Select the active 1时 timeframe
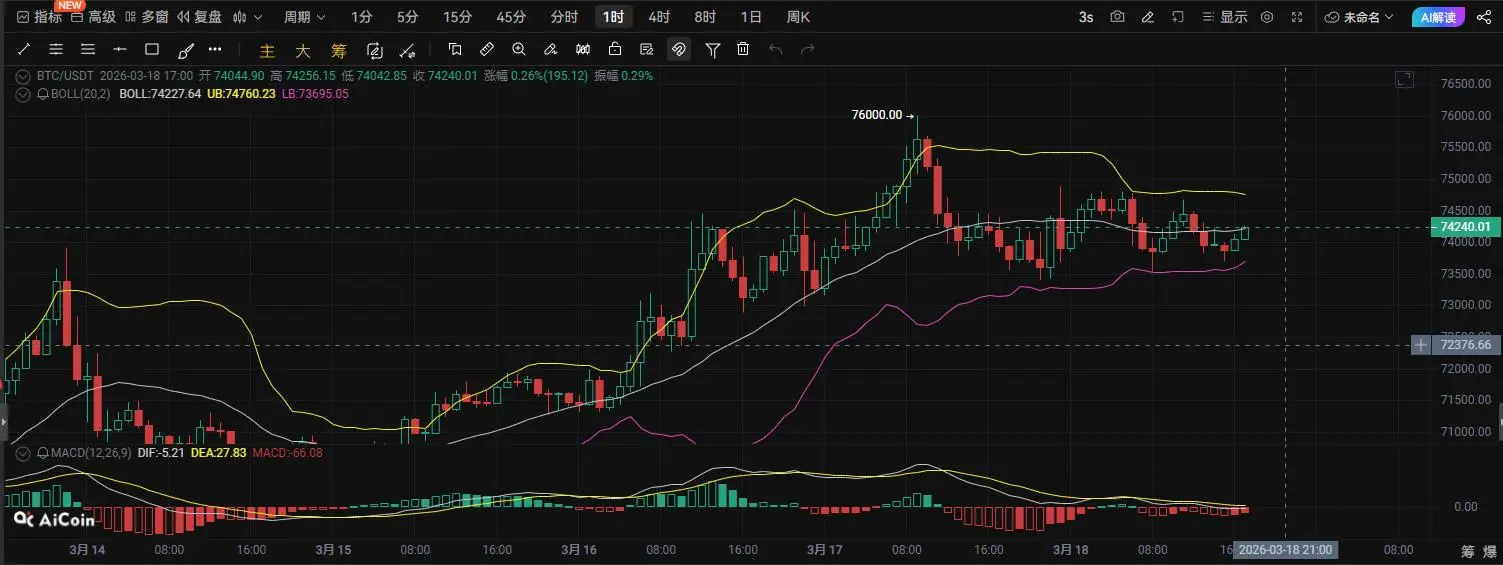 pos(614,17)
